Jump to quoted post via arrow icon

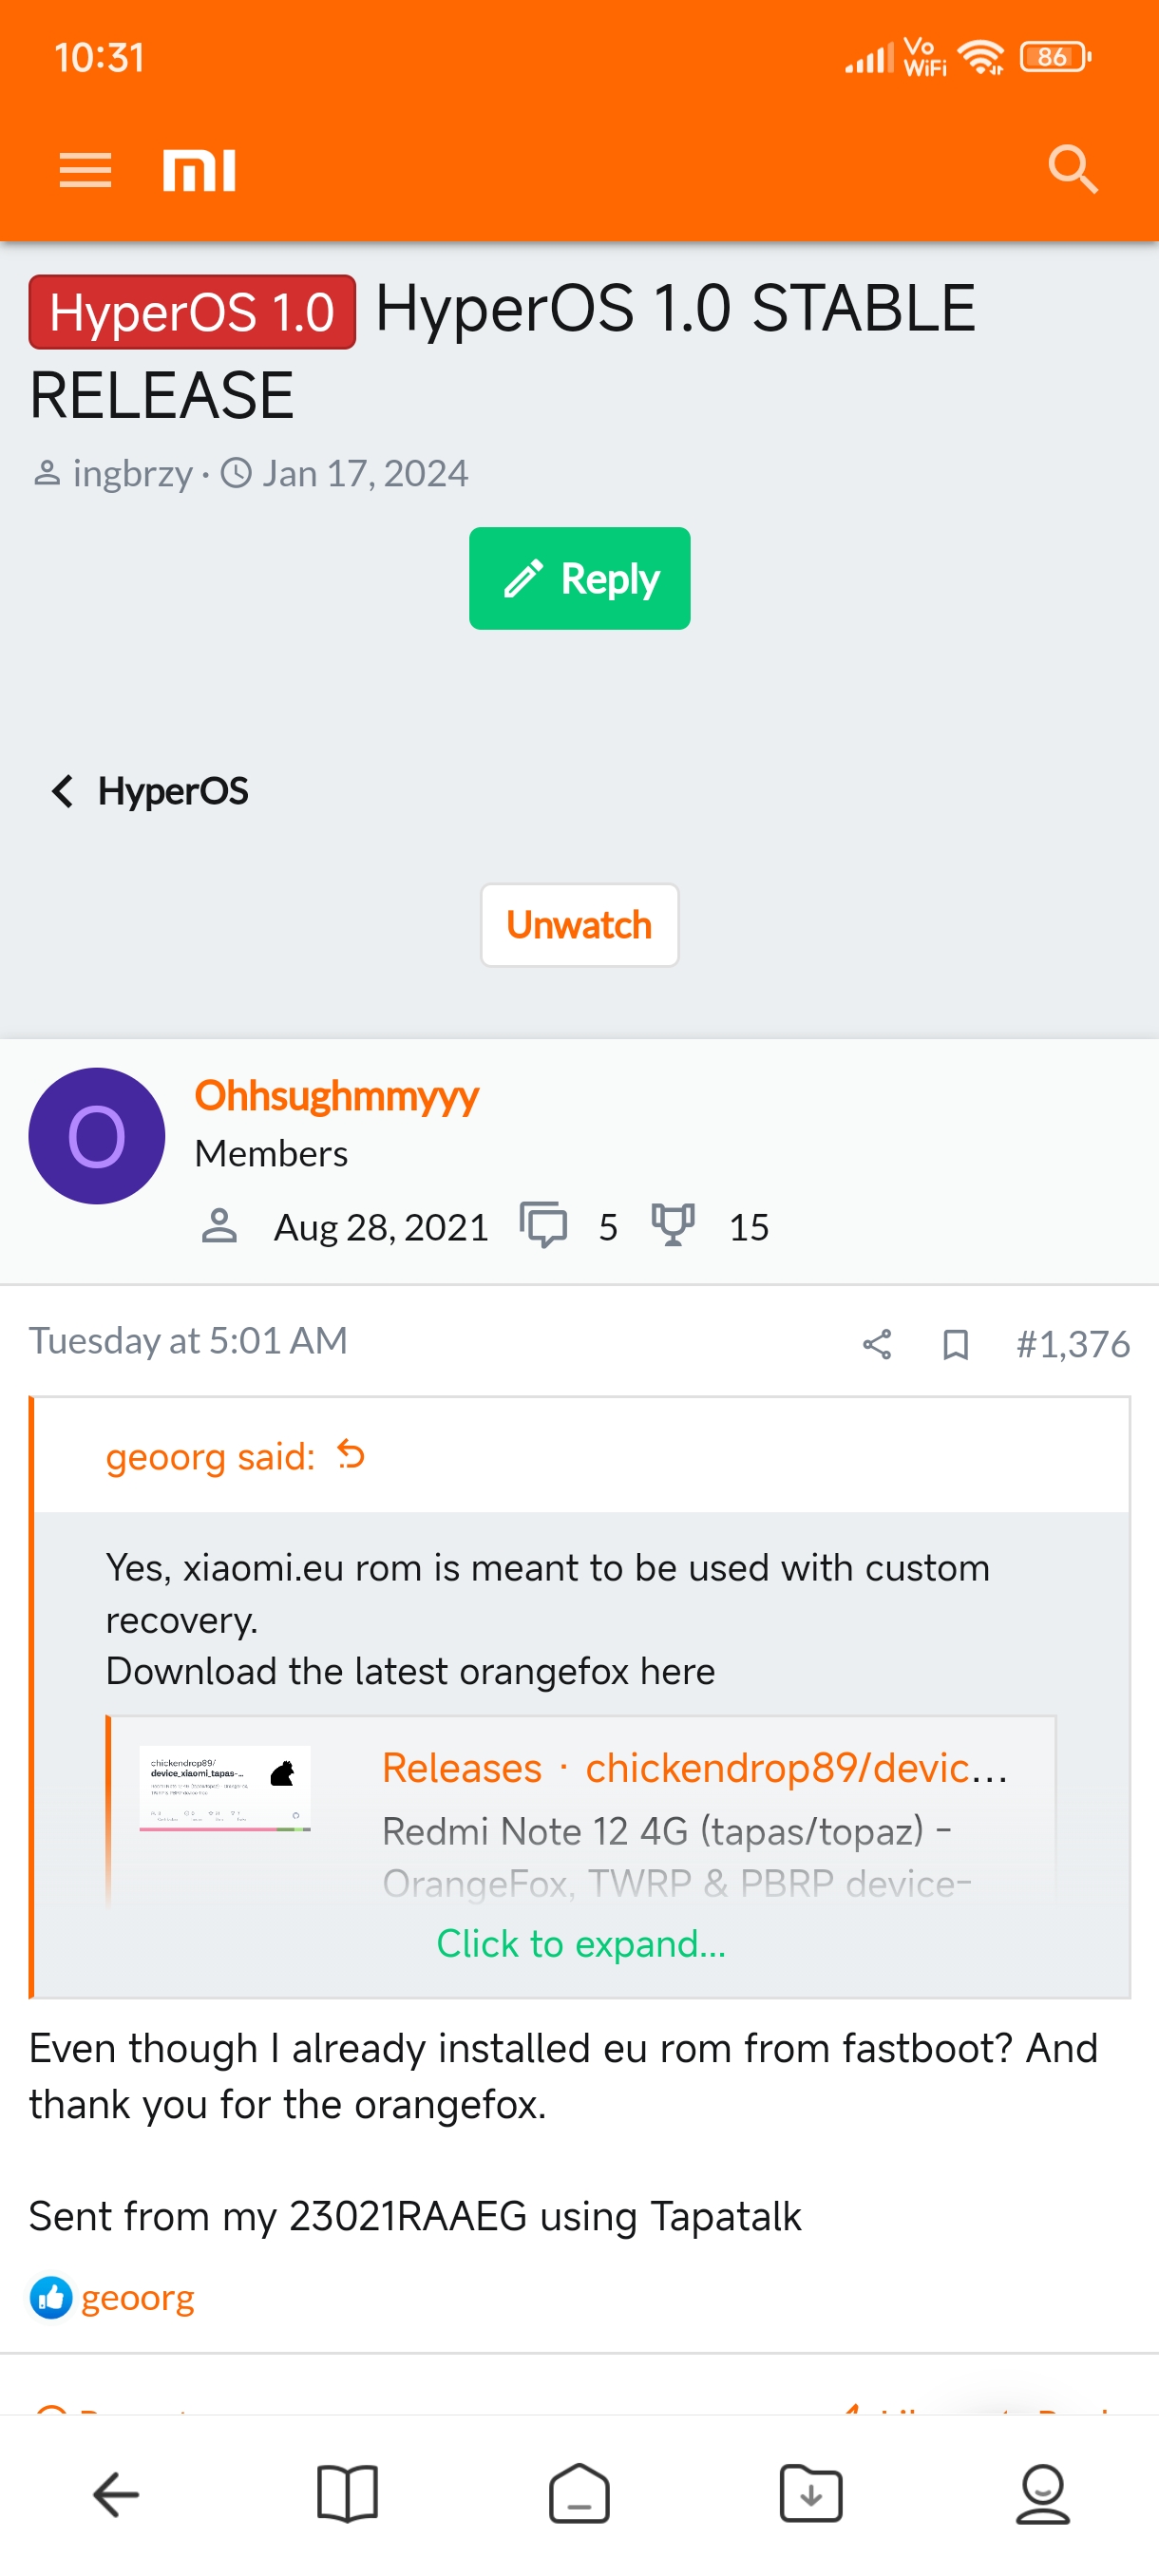coord(351,1454)
